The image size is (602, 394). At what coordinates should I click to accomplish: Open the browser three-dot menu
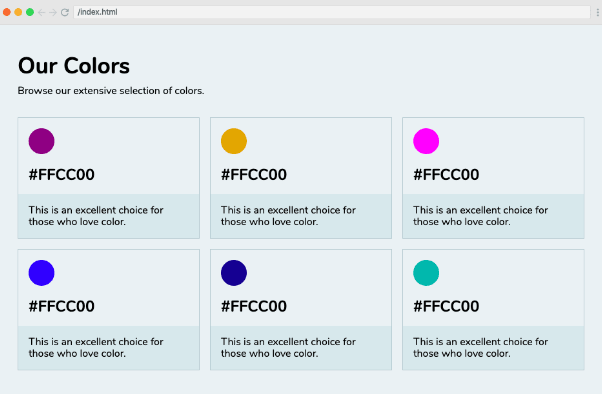597,12
